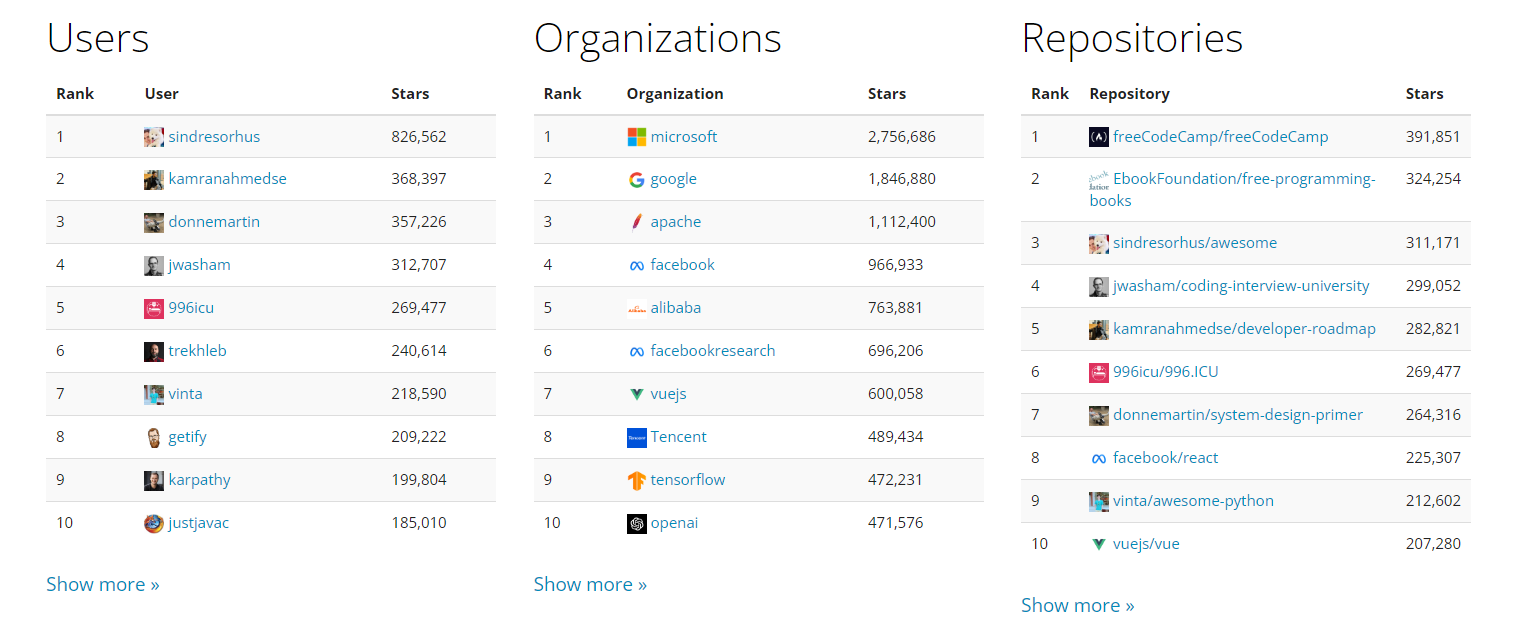Open Tencent organization link

pyautogui.click(x=679, y=437)
